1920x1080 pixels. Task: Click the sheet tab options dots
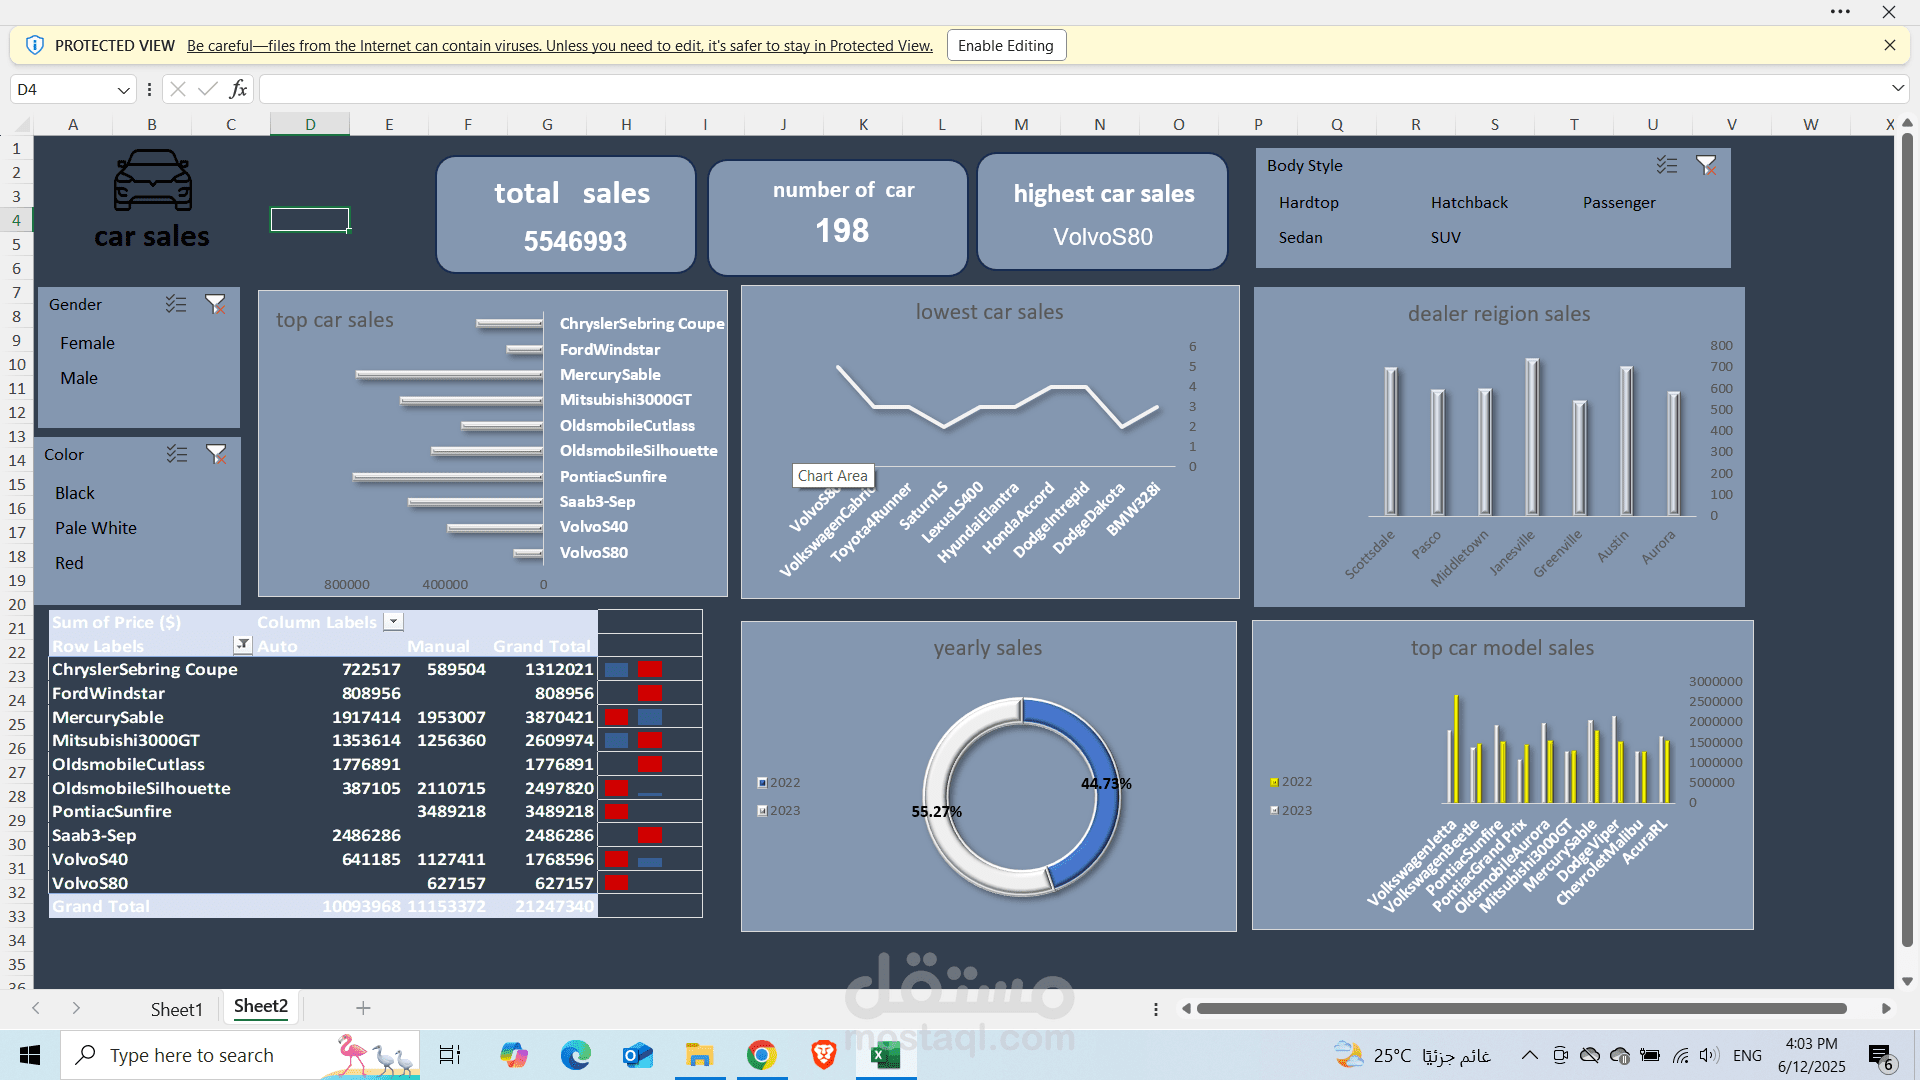pos(1156,1009)
